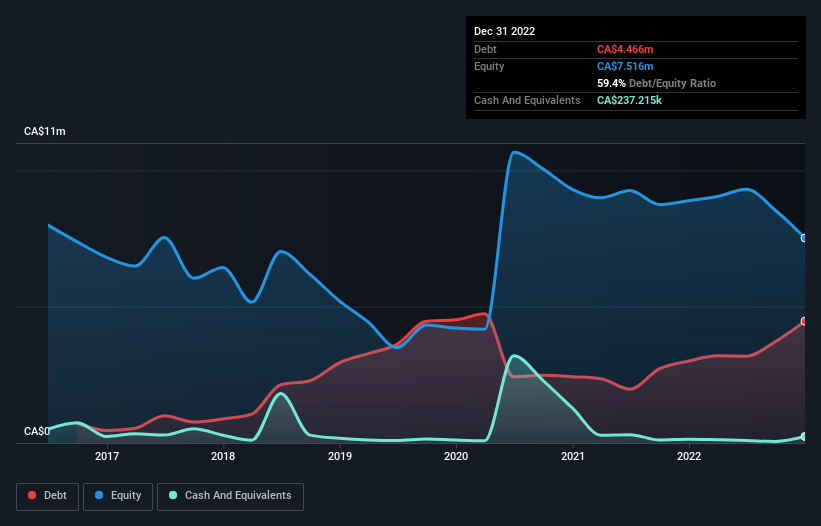The height and width of the screenshot is (526, 821).
Task: Select the 2018 x-axis label
Action: click(x=223, y=456)
